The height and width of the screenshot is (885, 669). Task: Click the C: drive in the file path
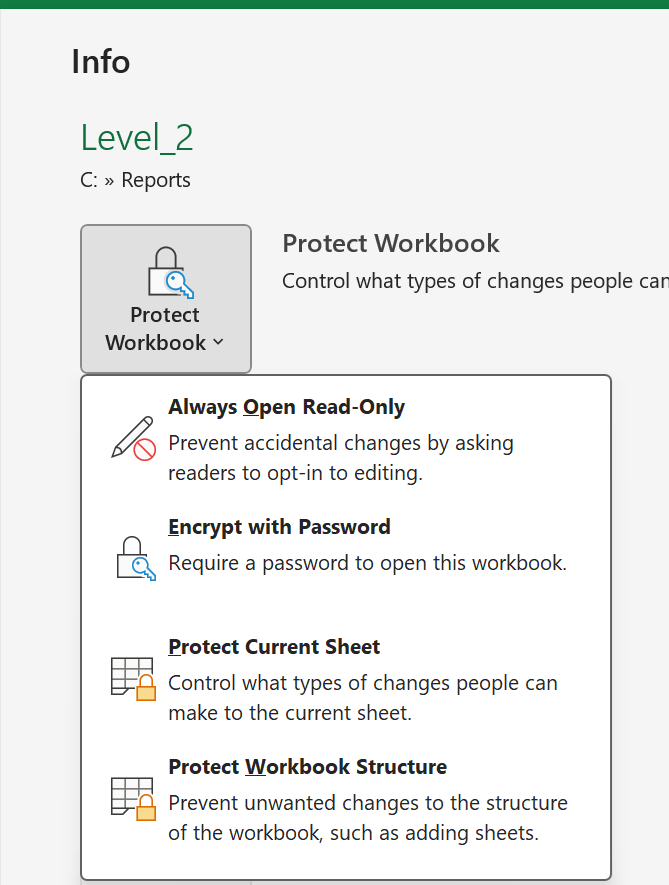[x=89, y=180]
